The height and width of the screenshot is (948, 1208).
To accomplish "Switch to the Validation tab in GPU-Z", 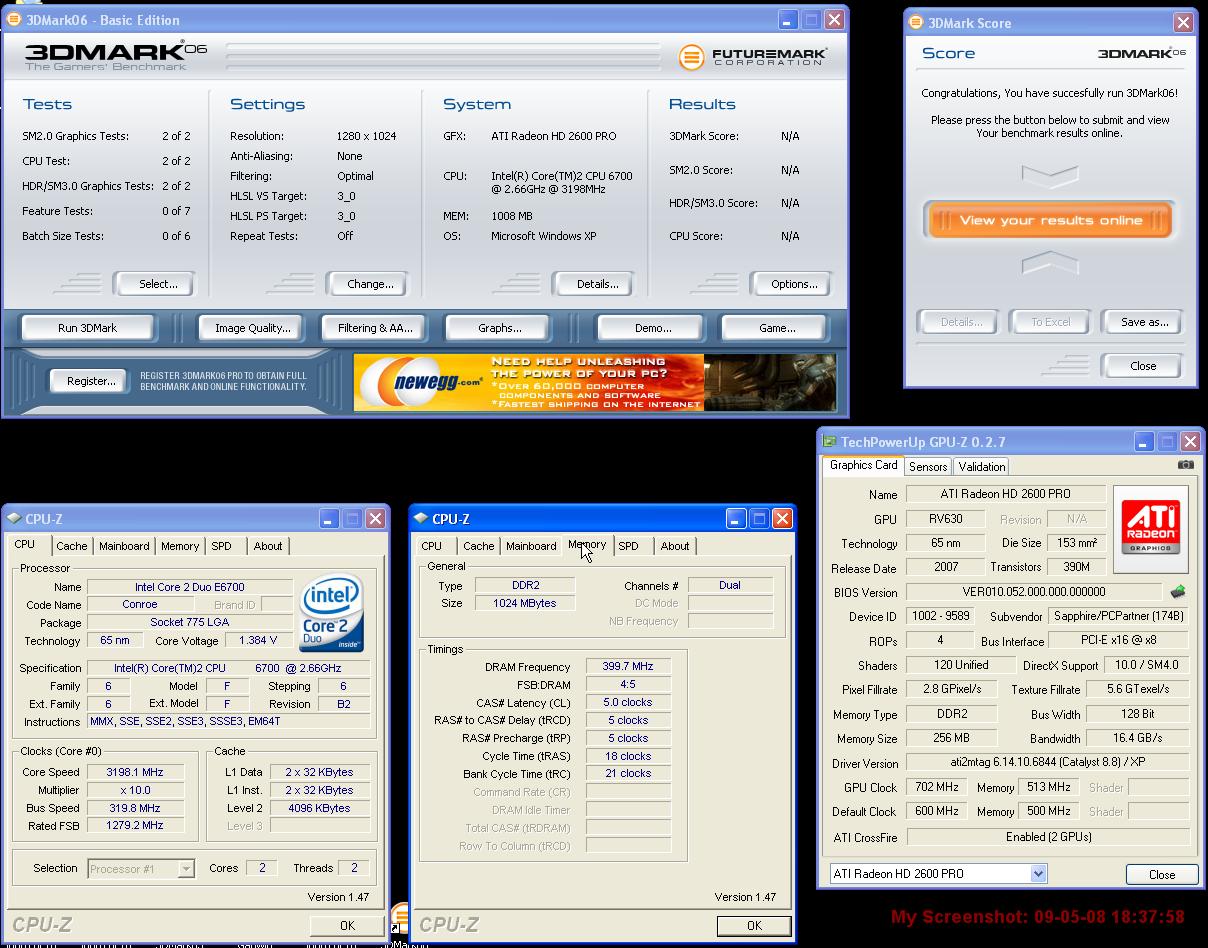I will (981, 467).
